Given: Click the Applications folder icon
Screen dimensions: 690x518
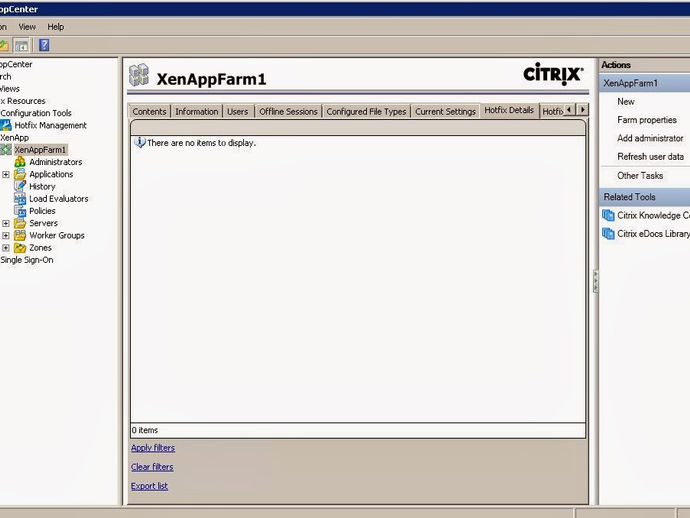Looking at the screenshot, I should [x=20, y=174].
